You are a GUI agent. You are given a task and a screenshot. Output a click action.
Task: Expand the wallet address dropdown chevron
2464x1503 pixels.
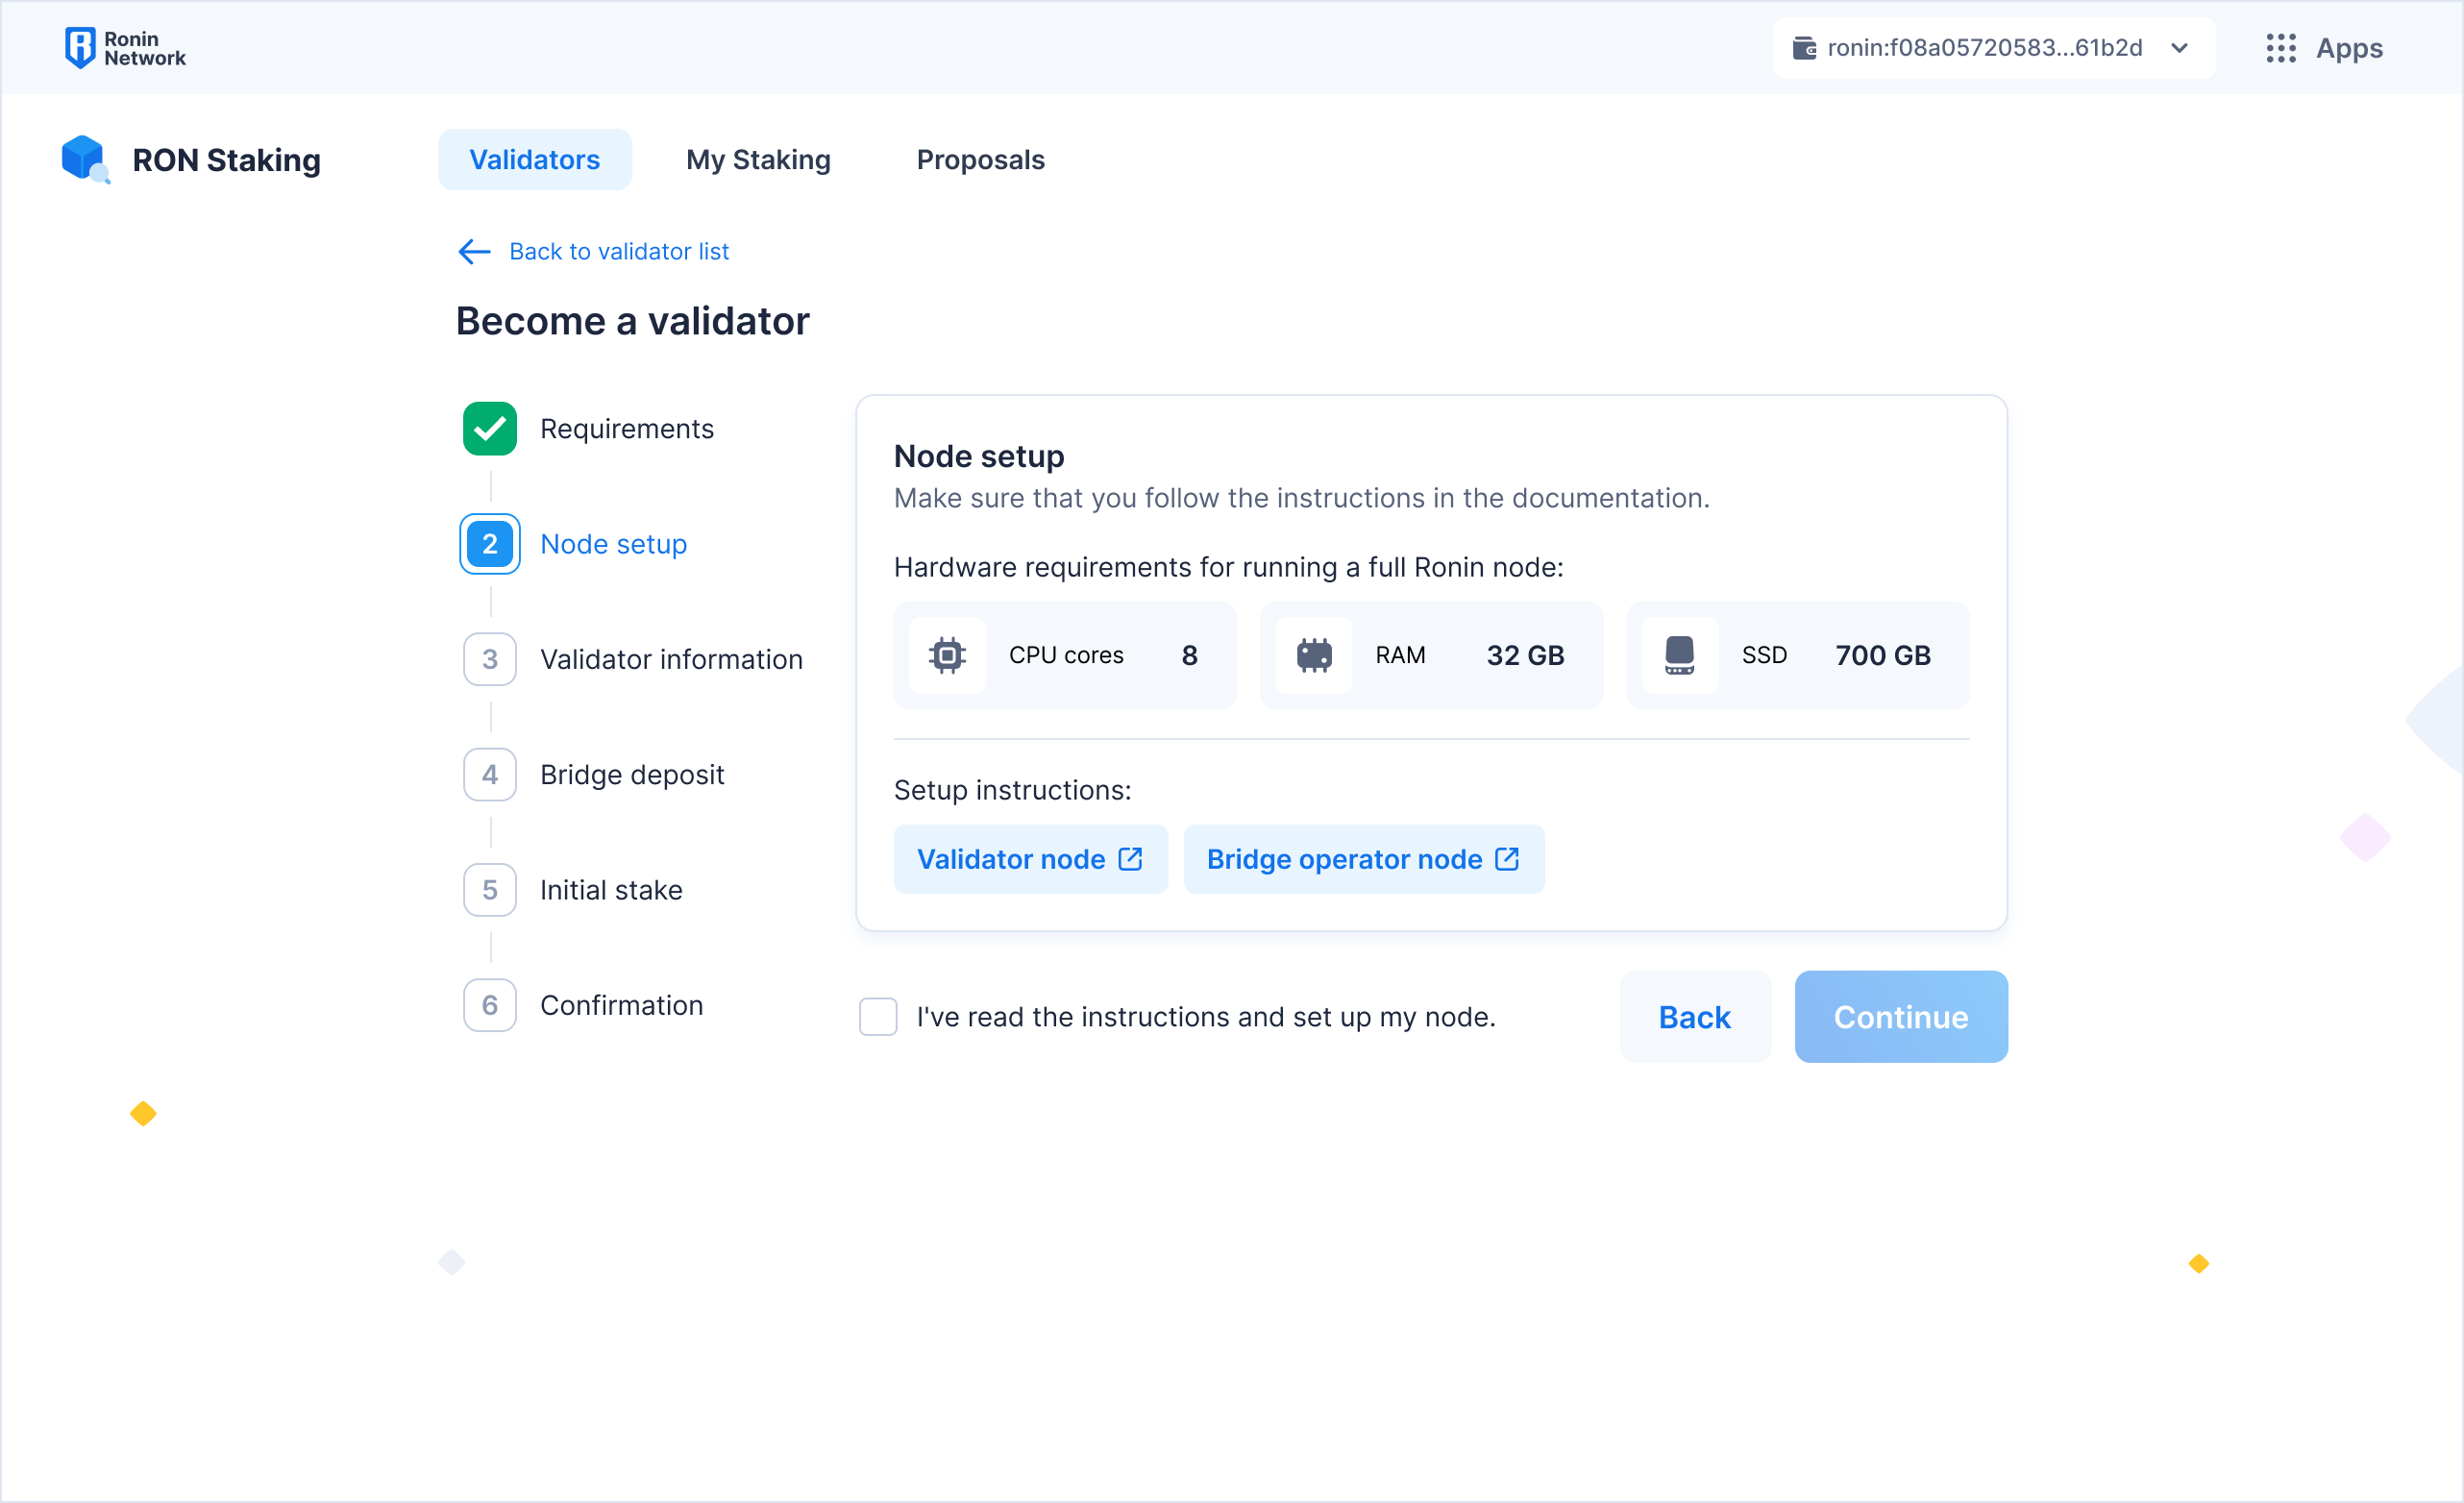(x=2180, y=48)
